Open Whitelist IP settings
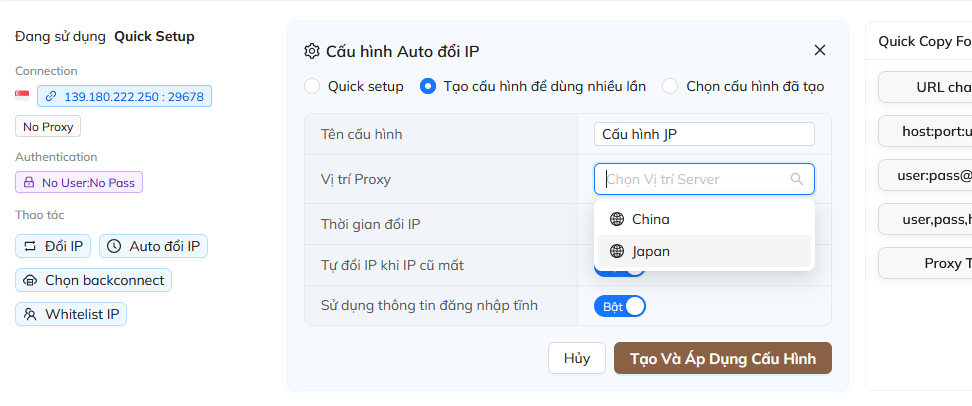This screenshot has width=972, height=406. [x=71, y=314]
